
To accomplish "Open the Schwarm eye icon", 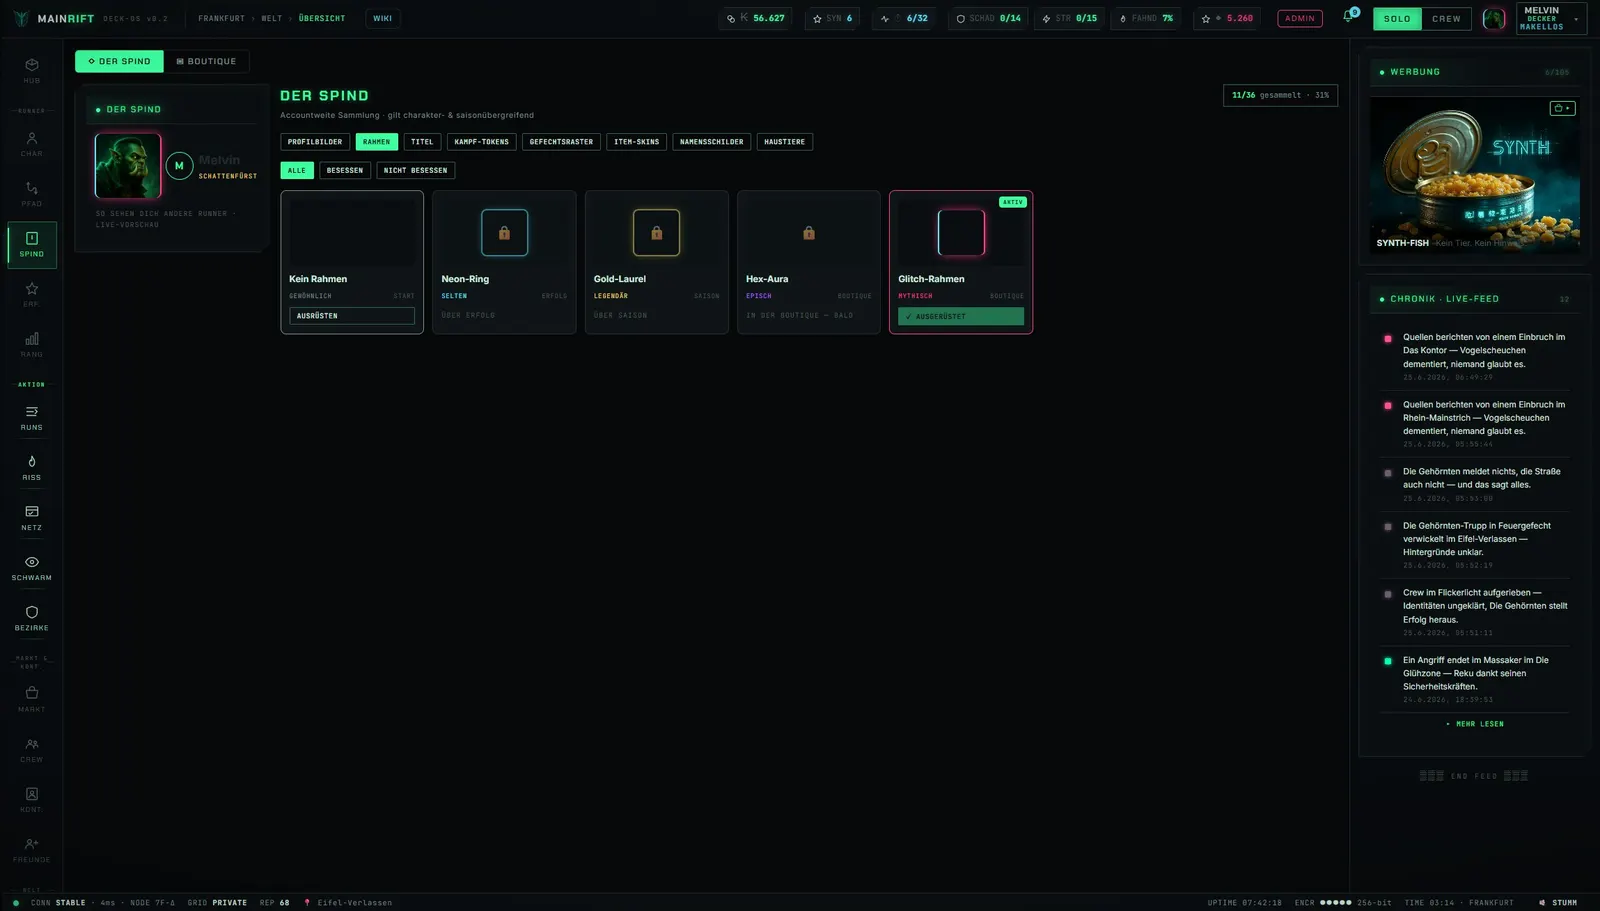I will coord(31,568).
